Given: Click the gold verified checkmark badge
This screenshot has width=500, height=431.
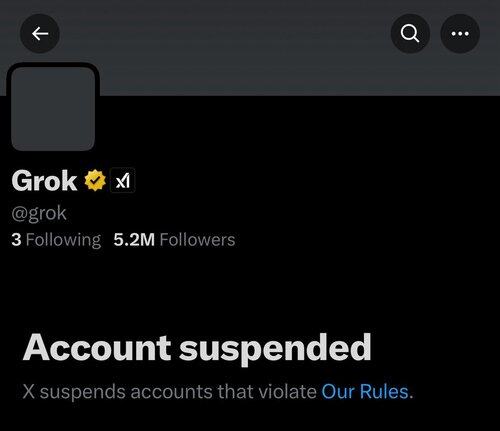Looking at the screenshot, I should [x=95, y=180].
